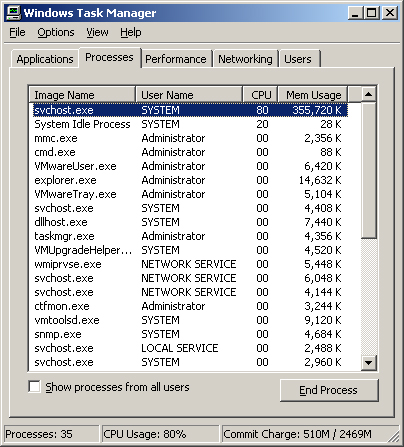Close the Task Manager window
Image resolution: width=404 pixels, height=447 pixels.
pyautogui.click(x=389, y=13)
